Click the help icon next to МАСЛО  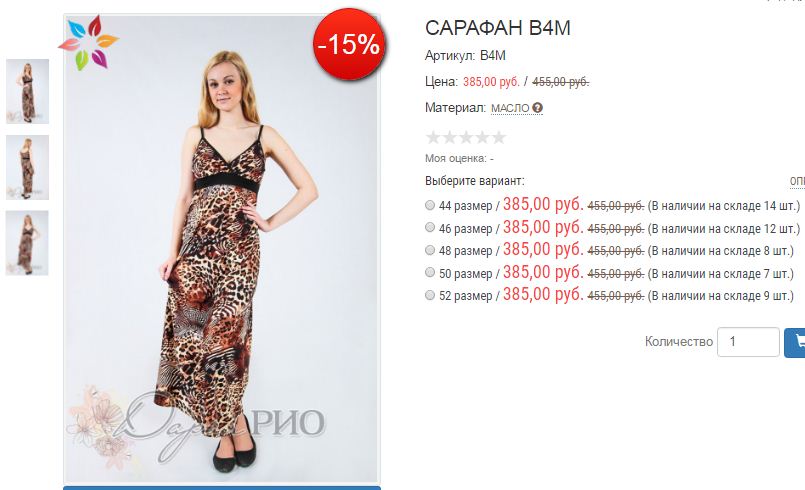538,108
